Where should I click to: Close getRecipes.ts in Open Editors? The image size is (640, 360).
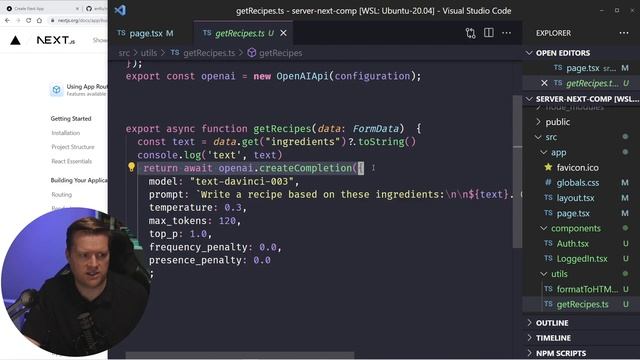[544, 83]
